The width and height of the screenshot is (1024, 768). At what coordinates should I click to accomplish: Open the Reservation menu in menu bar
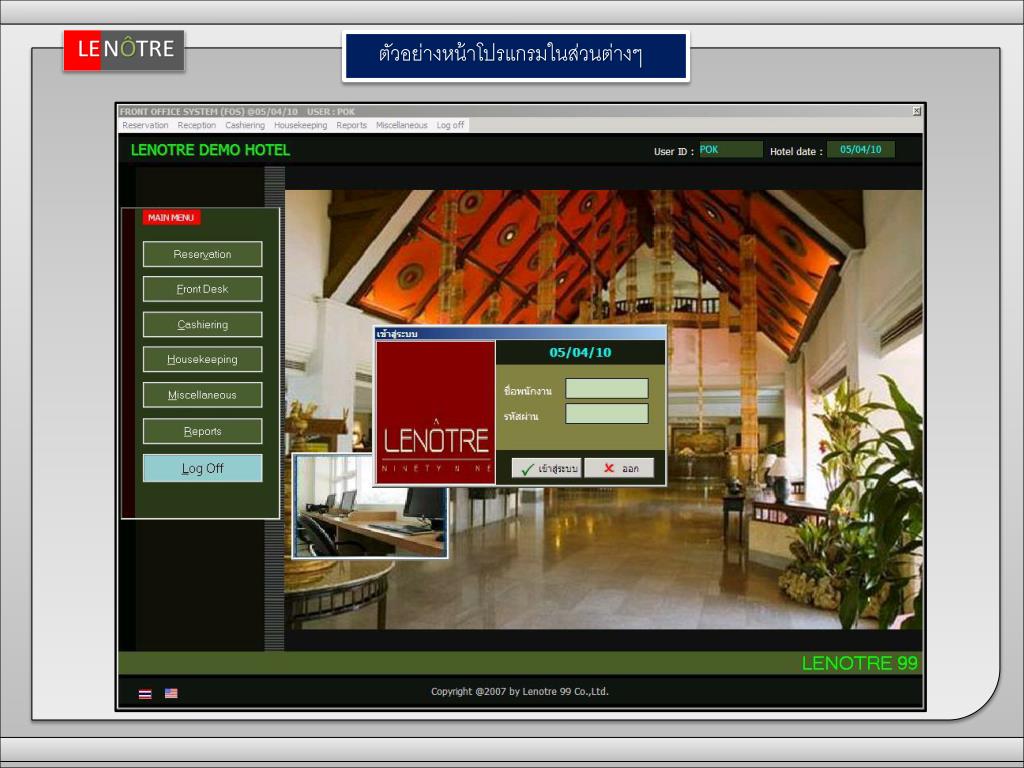tap(145, 125)
